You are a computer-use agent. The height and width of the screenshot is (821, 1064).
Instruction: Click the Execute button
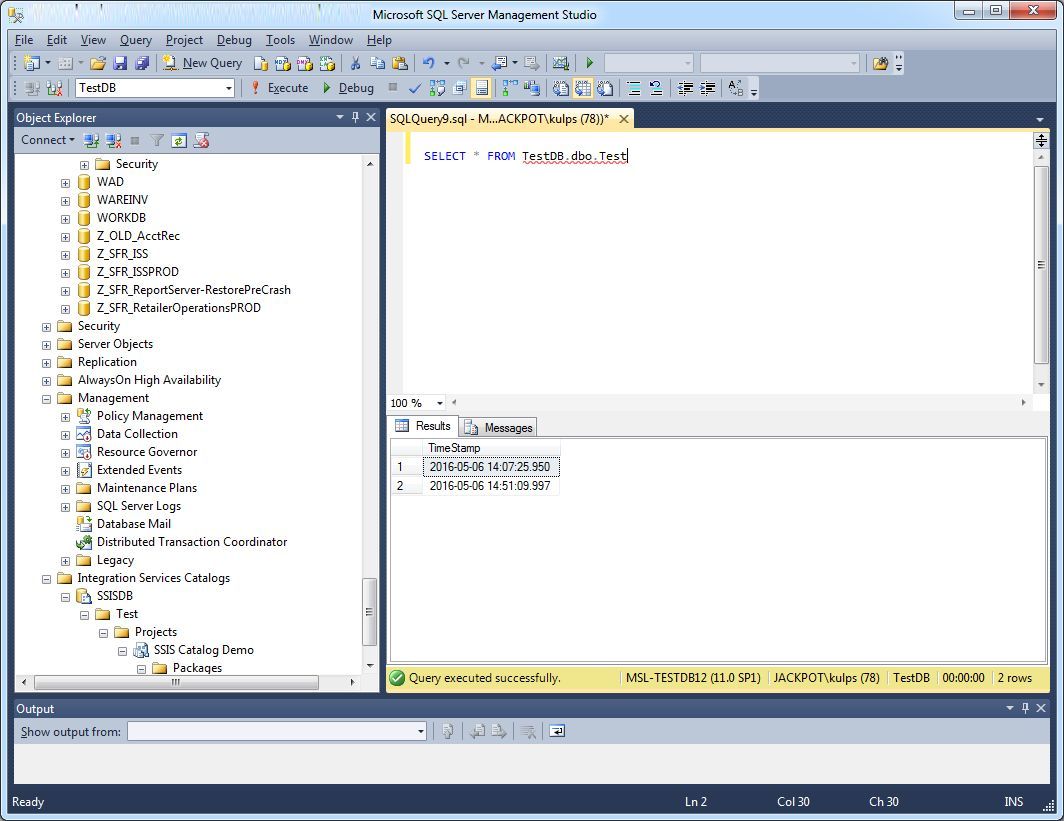(279, 88)
